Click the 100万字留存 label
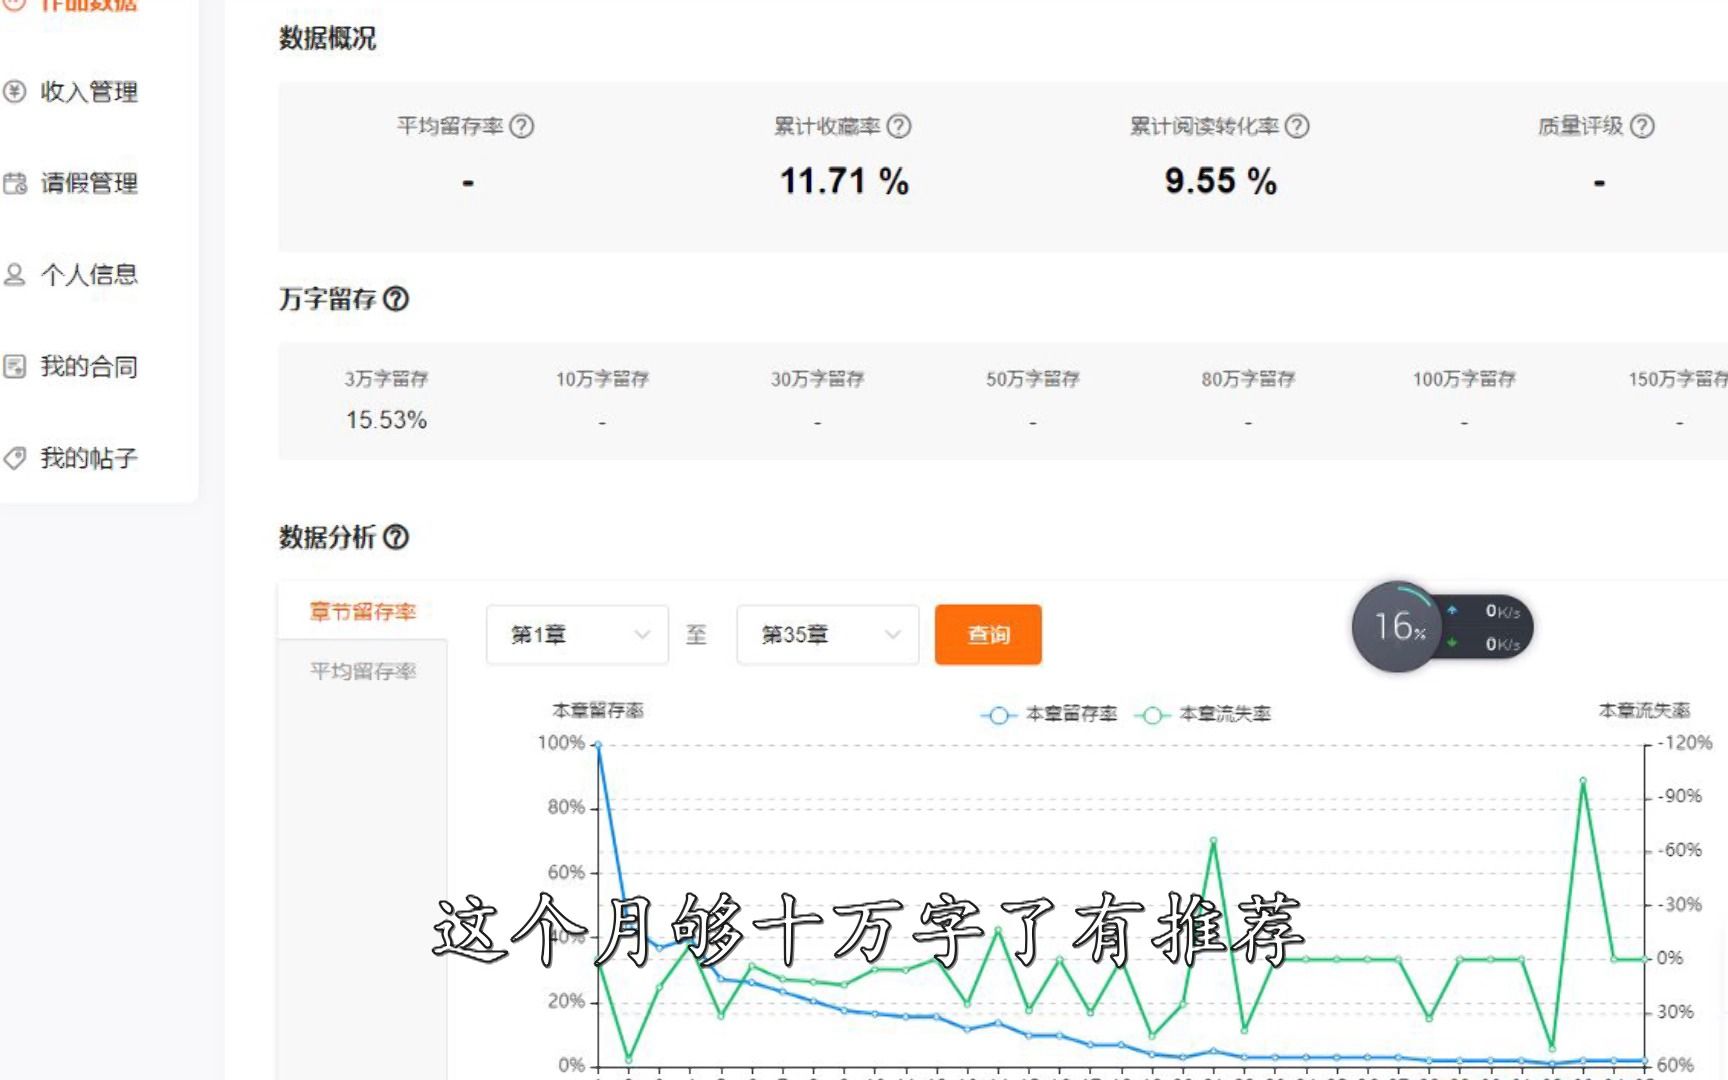The width and height of the screenshot is (1728, 1080). click(x=1464, y=379)
